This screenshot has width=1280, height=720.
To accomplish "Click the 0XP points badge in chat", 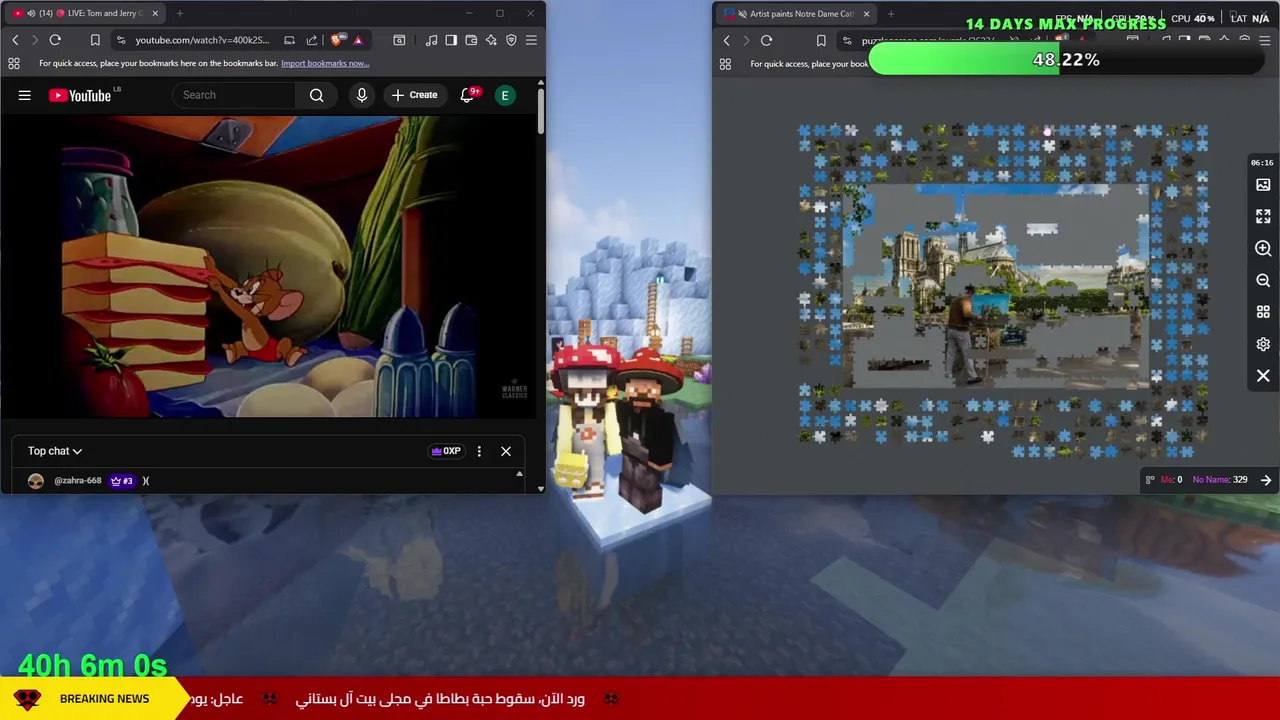I will pos(446,451).
